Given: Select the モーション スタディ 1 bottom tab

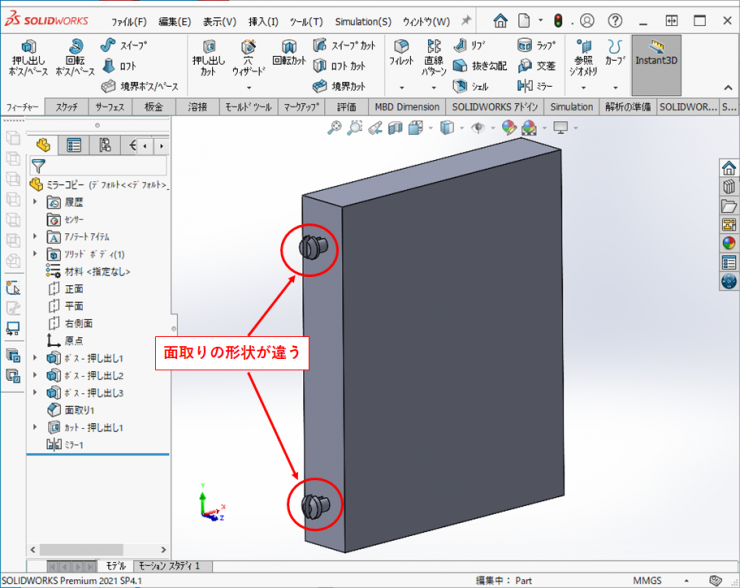Looking at the screenshot, I should click(x=170, y=566).
